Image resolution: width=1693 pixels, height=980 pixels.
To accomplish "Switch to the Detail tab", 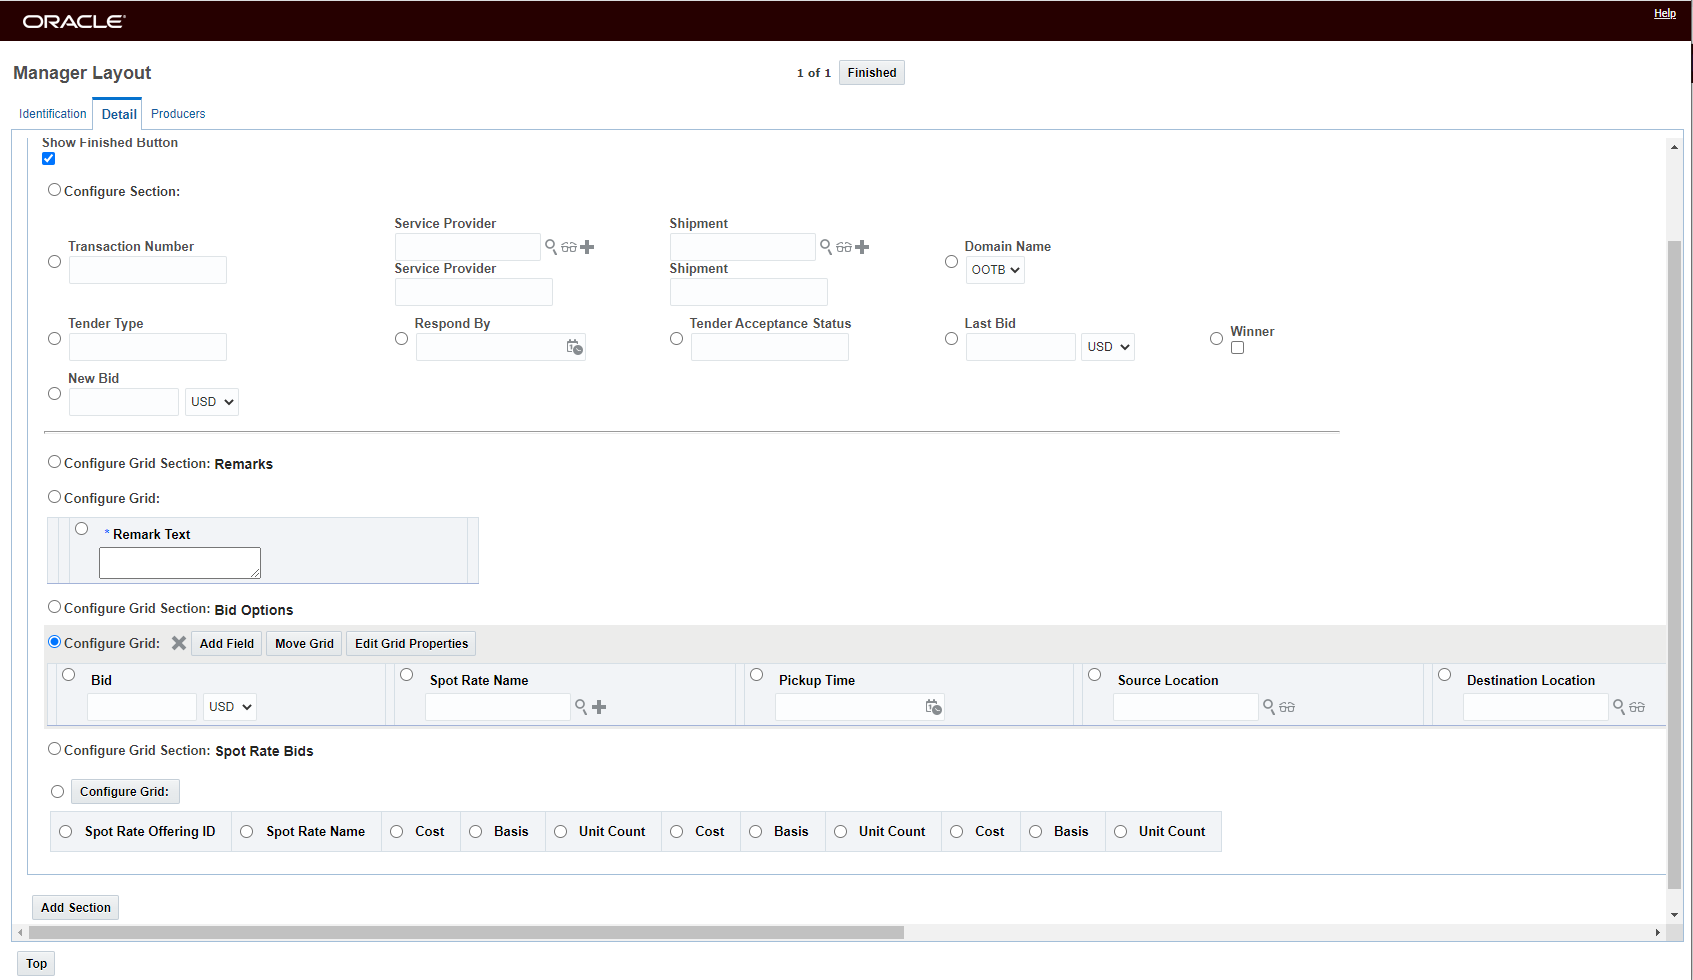I will pos(118,114).
